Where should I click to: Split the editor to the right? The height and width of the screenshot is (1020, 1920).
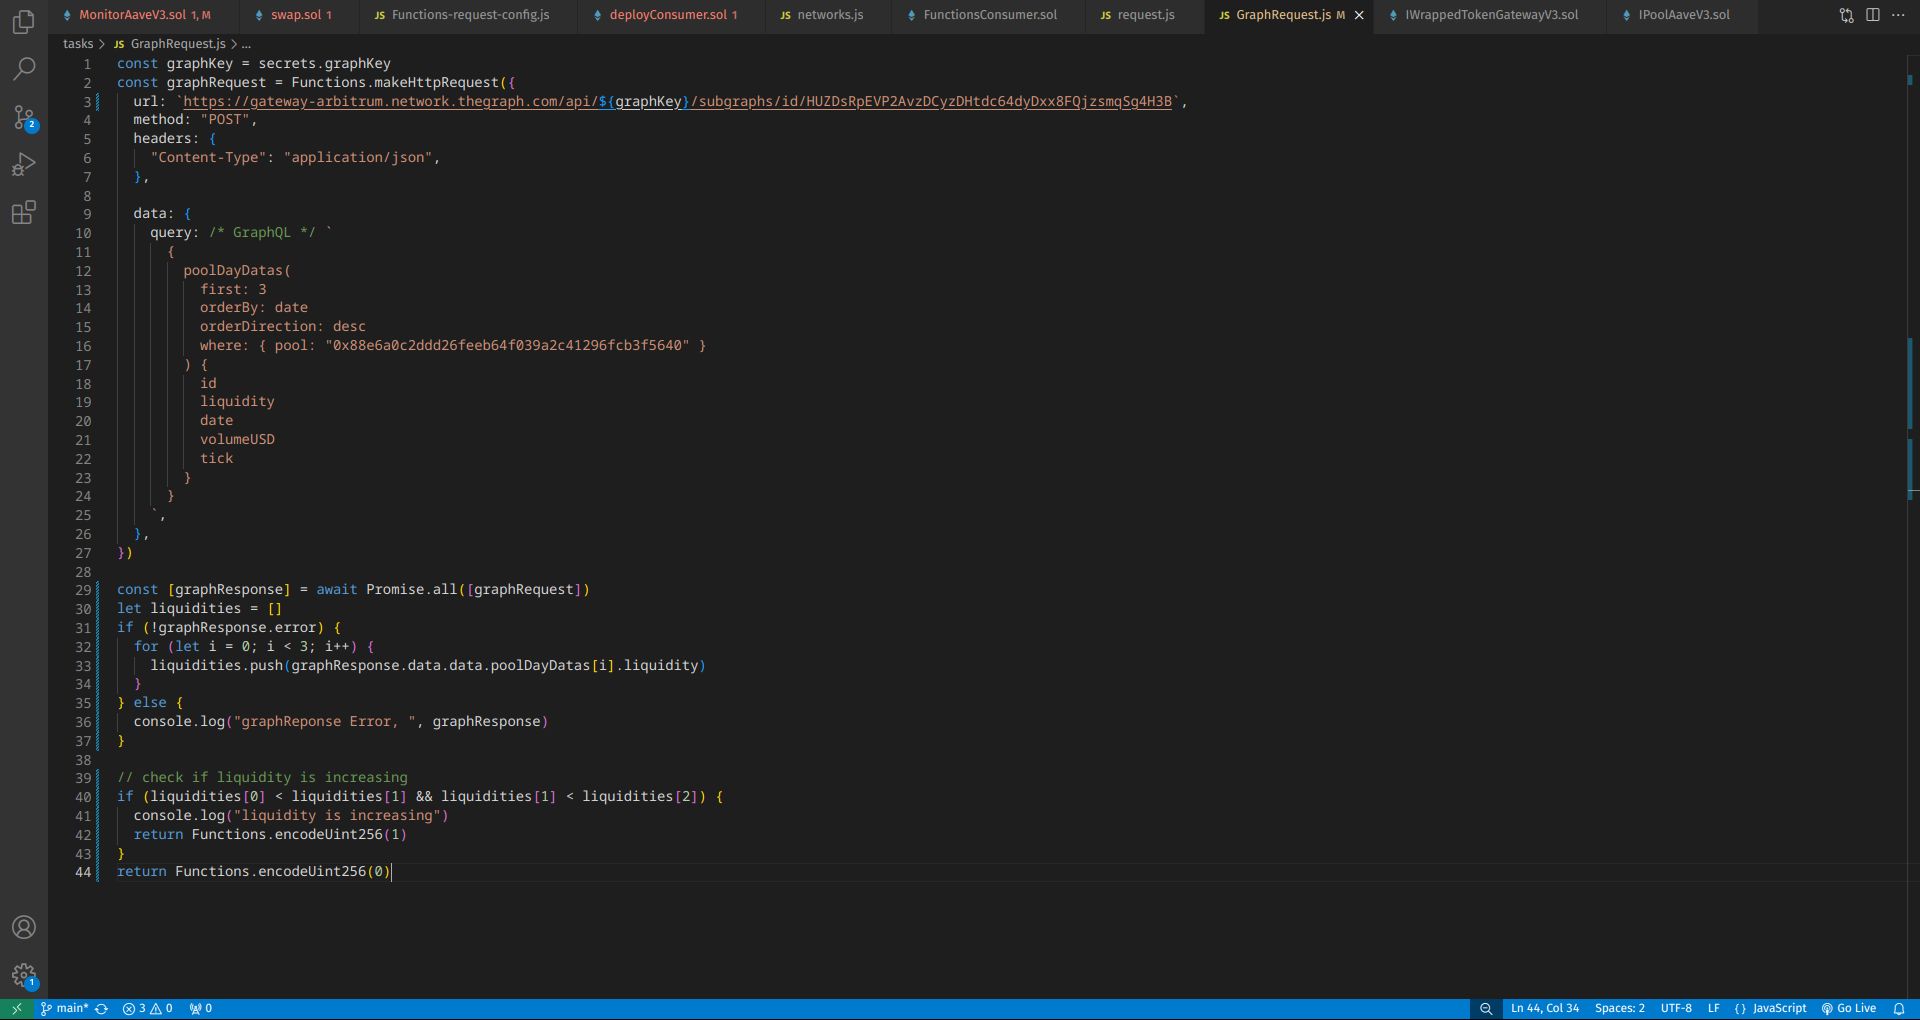(x=1873, y=15)
